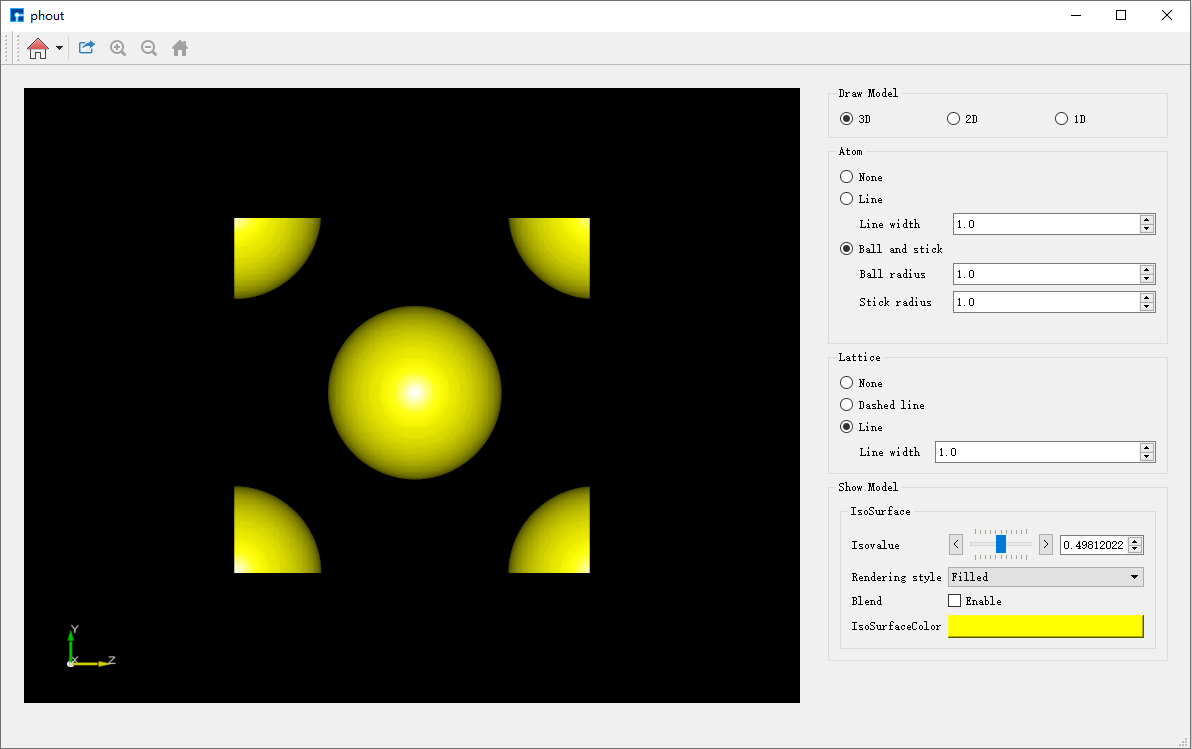1192x749 pixels.
Task: Pick a new IsoSurfaceColor from yellow swatch
Action: click(x=1045, y=626)
